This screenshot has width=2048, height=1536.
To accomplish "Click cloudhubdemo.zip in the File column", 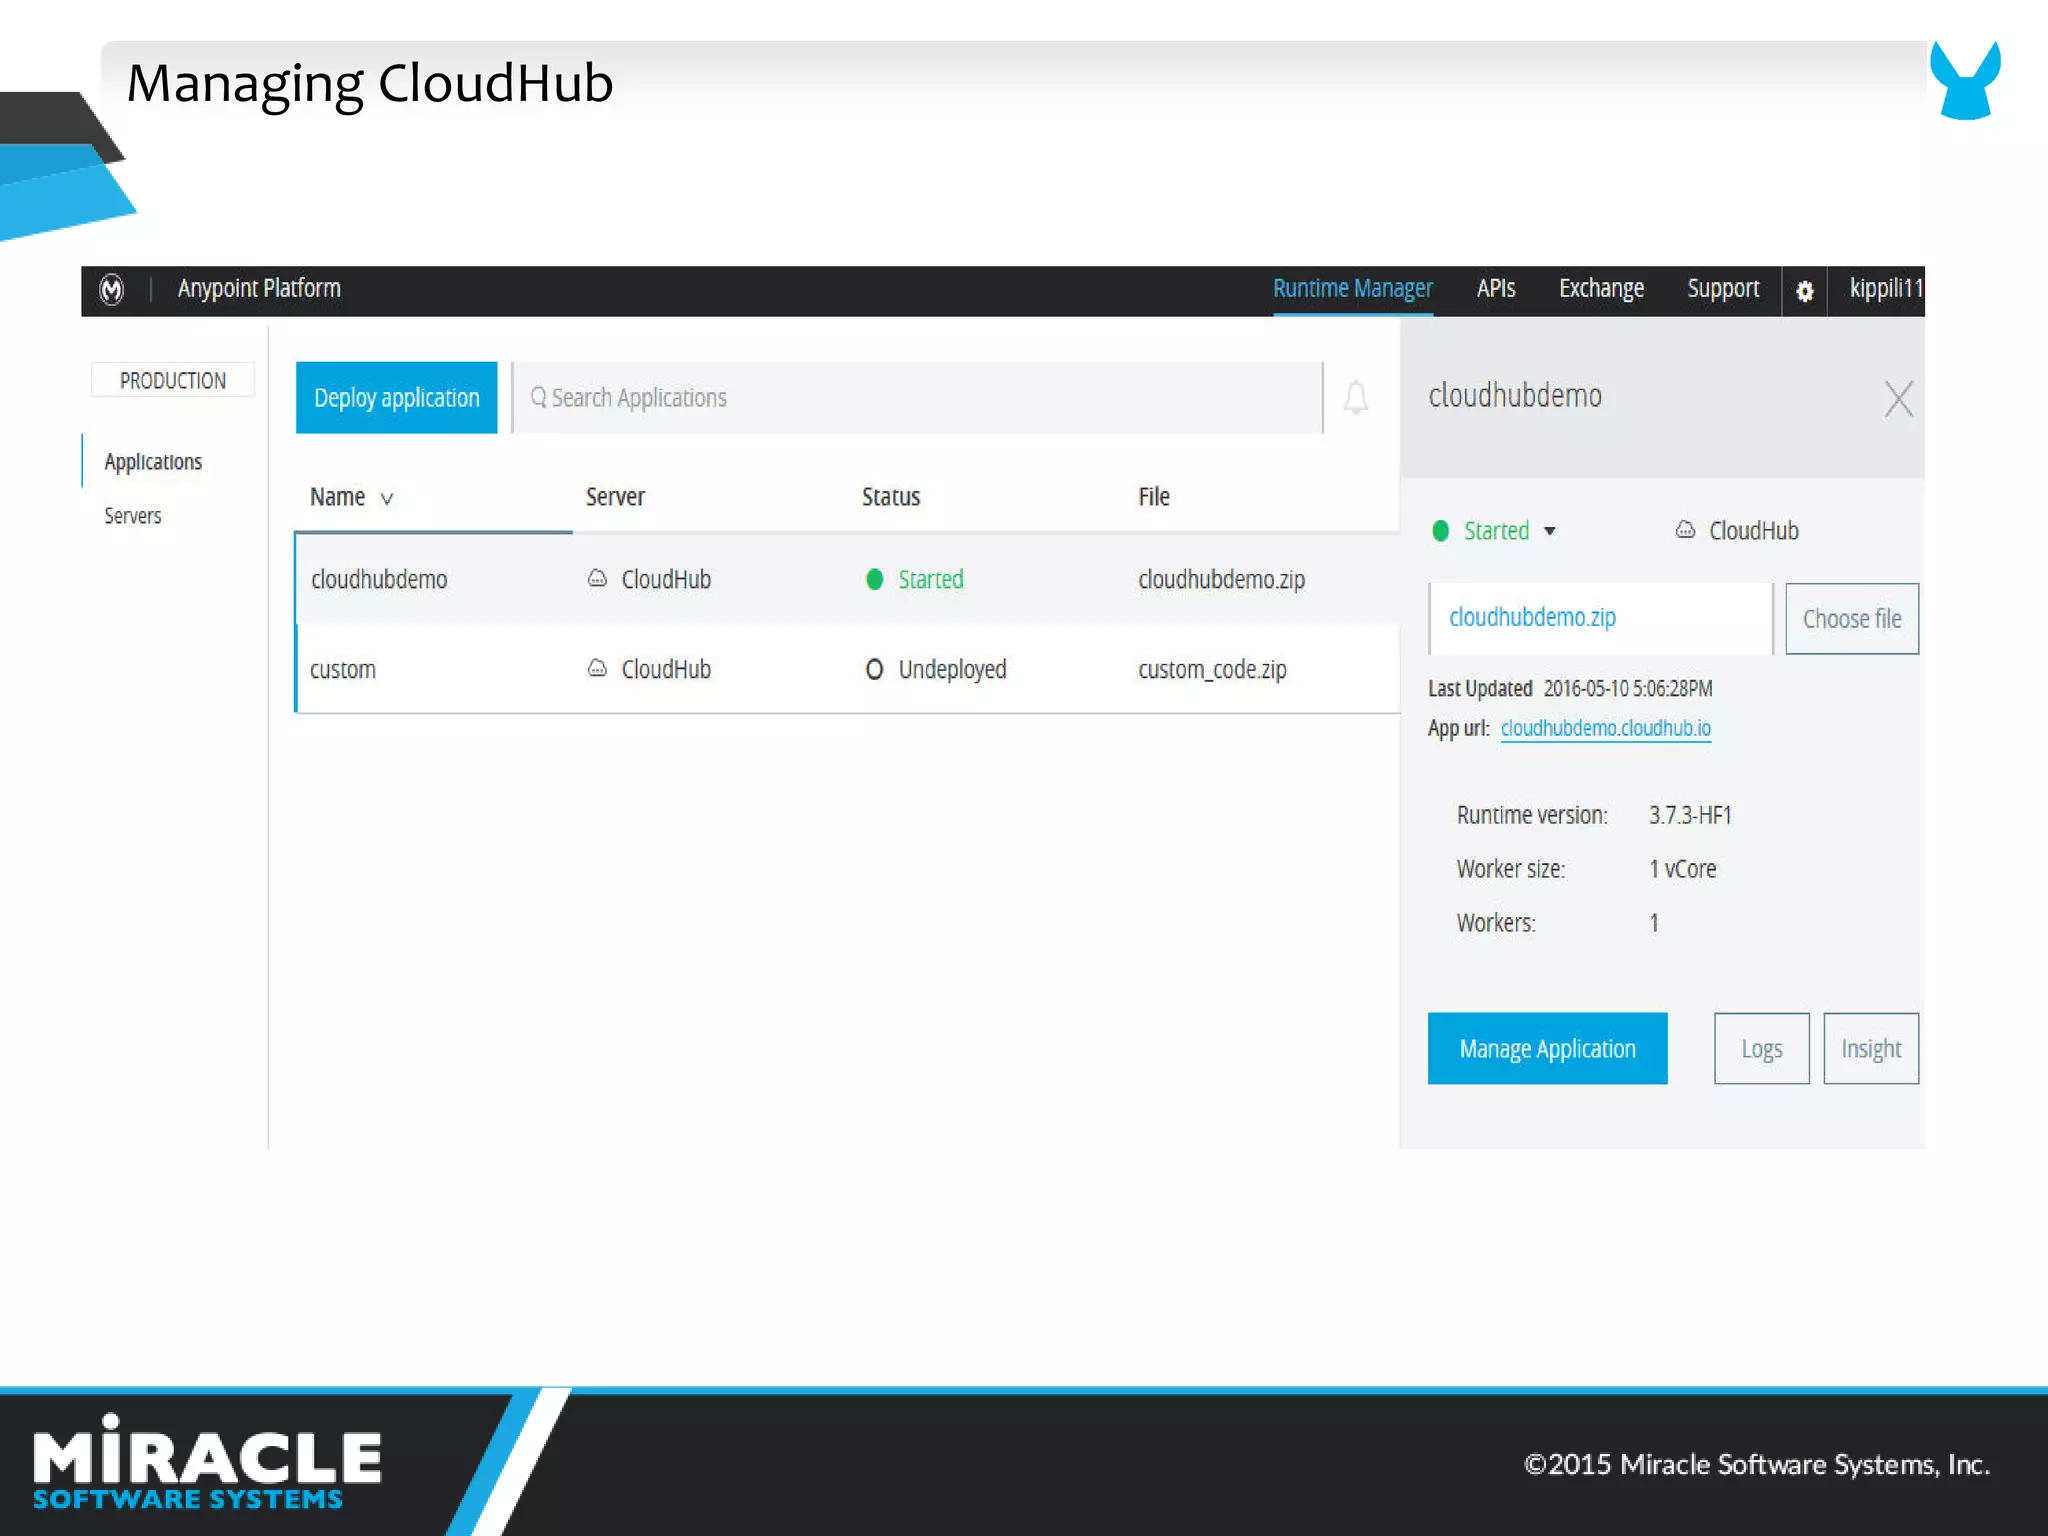I will (x=1221, y=579).
